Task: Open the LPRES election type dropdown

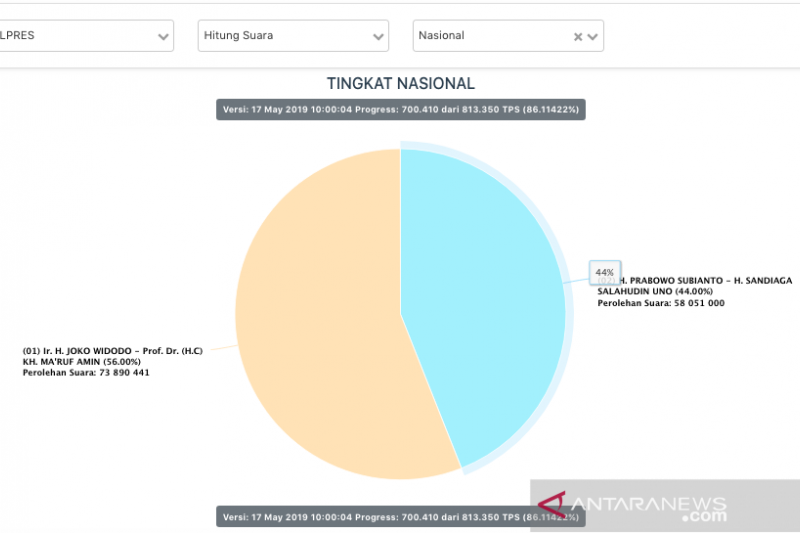Action: (x=87, y=36)
